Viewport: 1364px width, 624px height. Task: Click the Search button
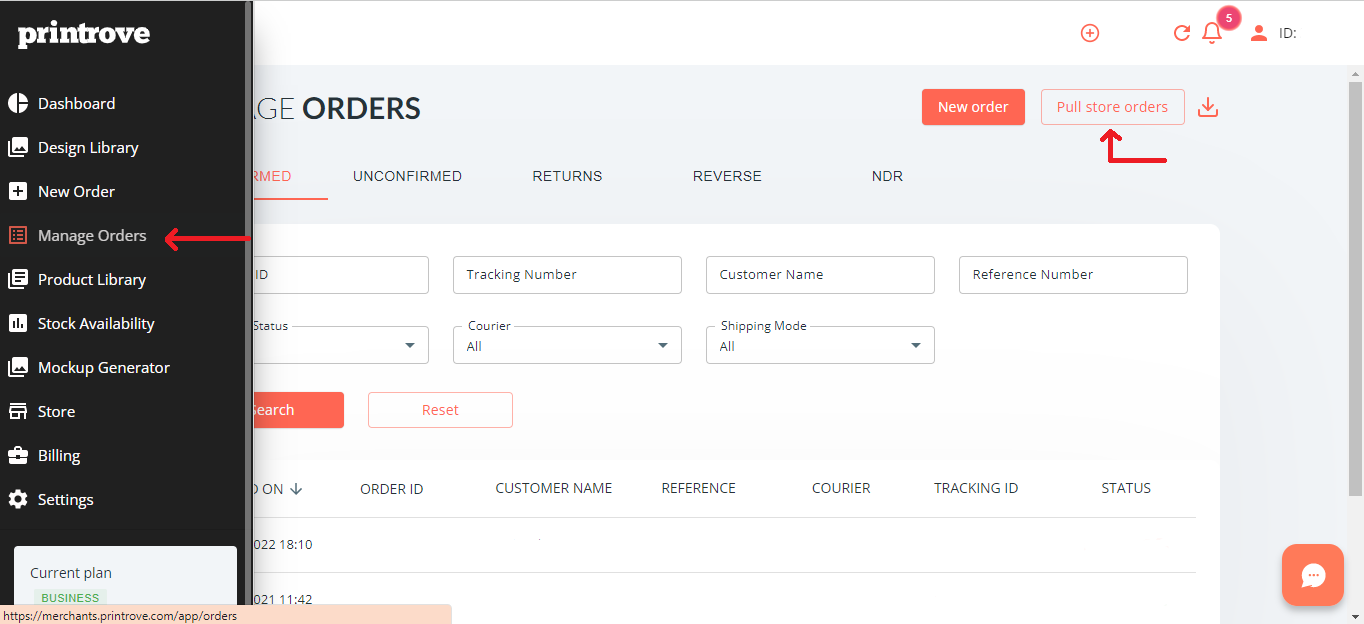click(x=297, y=410)
